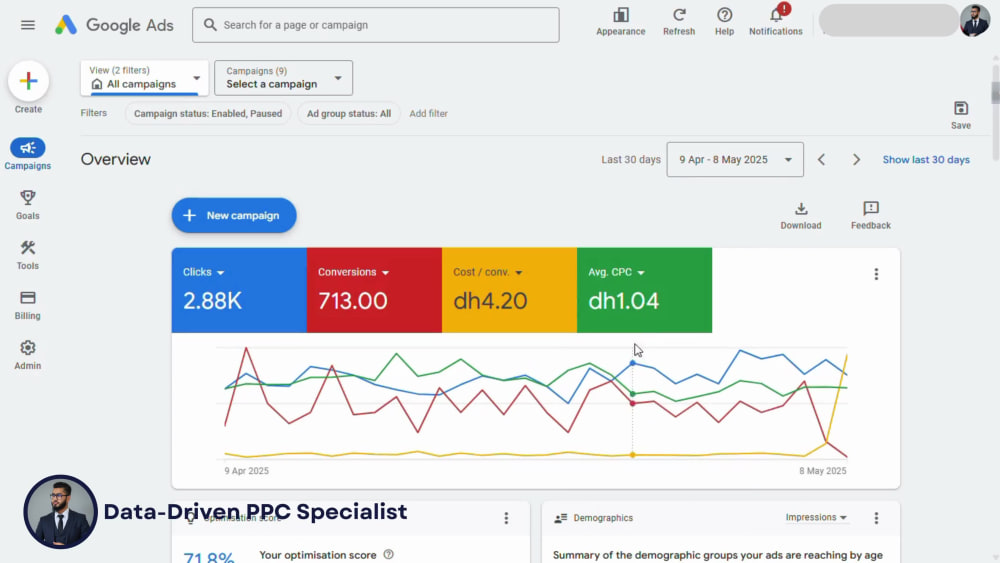Open Campaigns in the sidebar

point(27,154)
